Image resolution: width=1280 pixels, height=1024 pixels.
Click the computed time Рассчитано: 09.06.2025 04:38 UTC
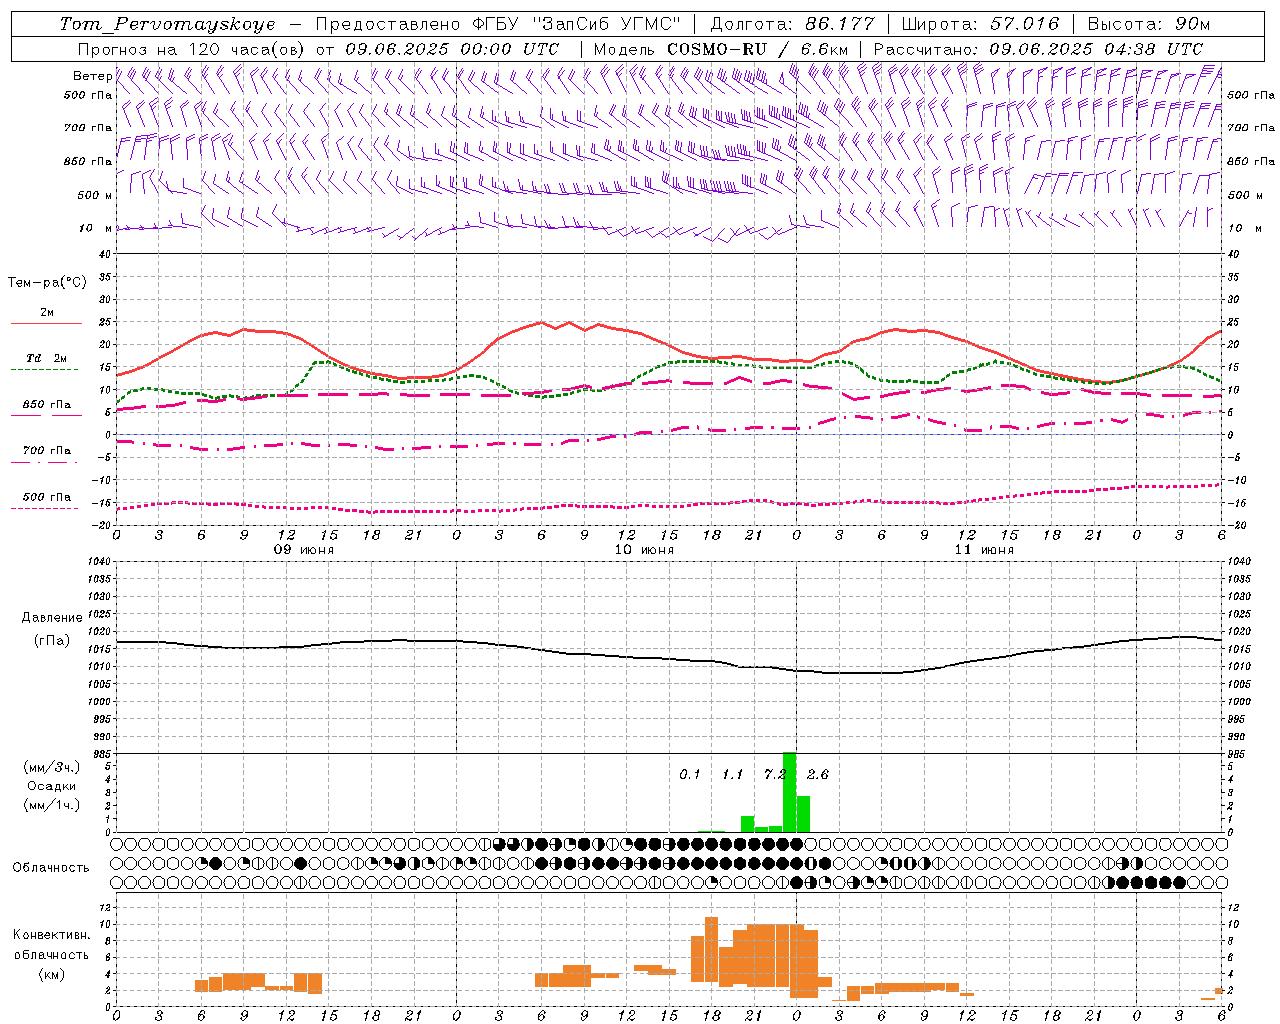[1038, 49]
